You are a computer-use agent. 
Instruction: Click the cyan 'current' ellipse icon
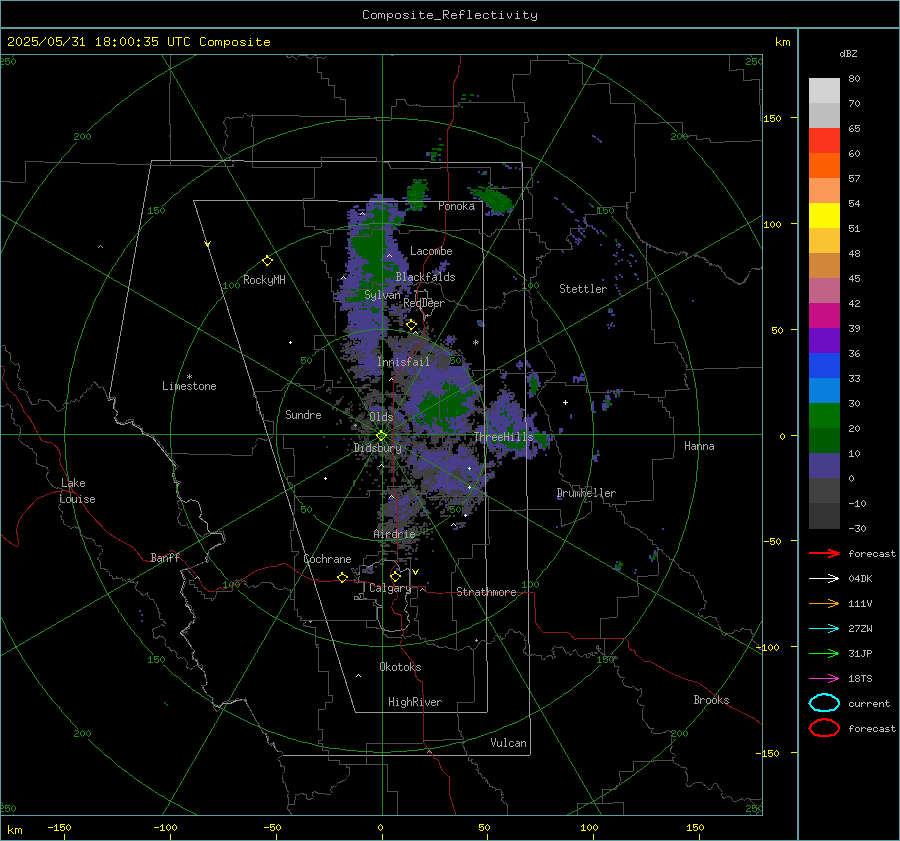824,703
